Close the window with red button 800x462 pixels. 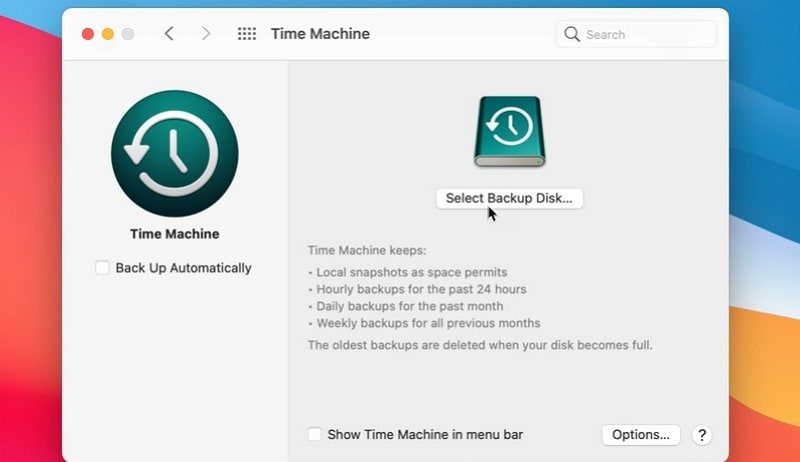click(88, 34)
